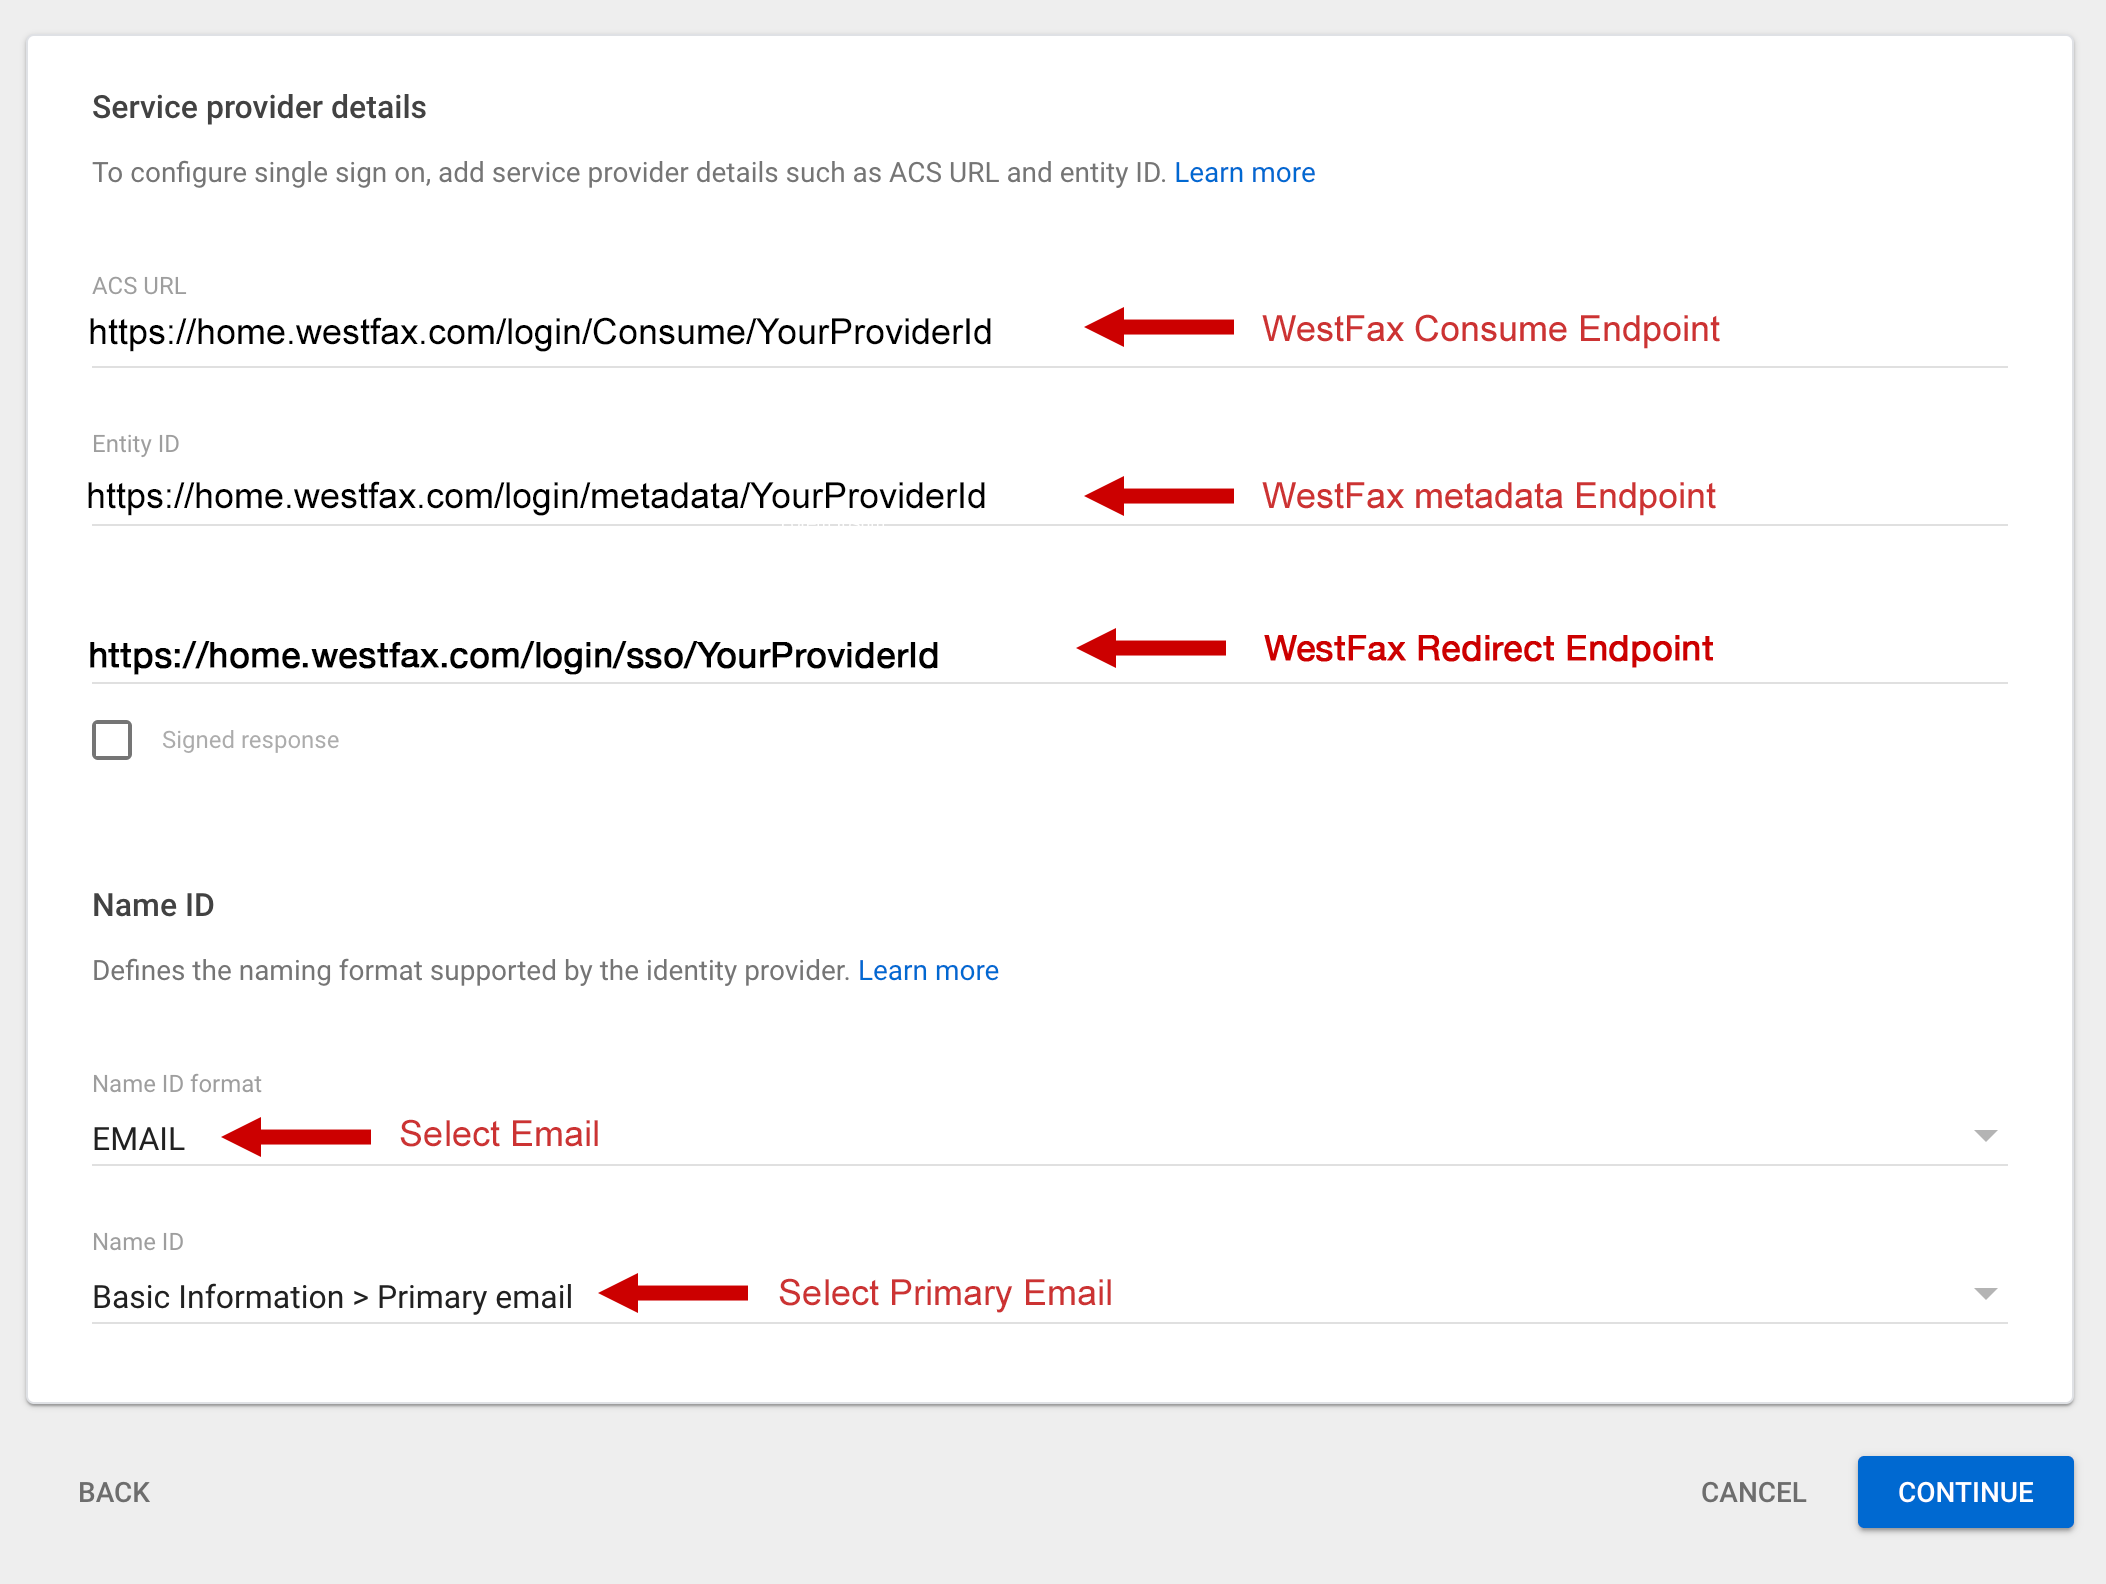
Task: Enable the Signed response checkbox
Action: (111, 740)
